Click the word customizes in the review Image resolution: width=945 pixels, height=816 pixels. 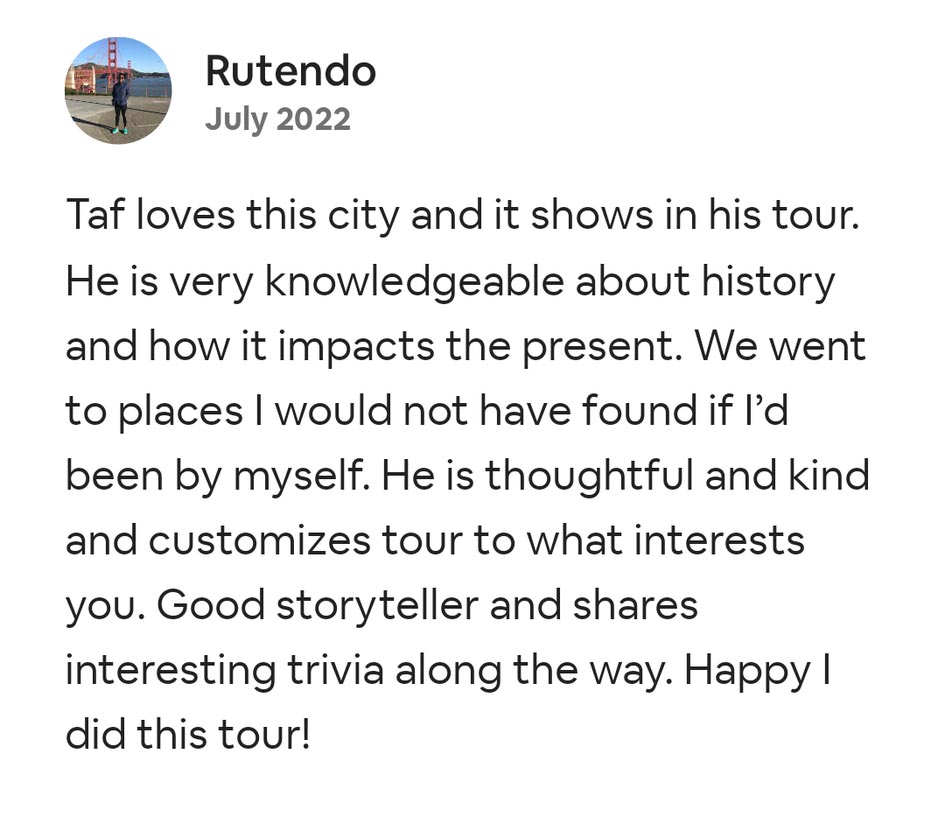(x=262, y=540)
